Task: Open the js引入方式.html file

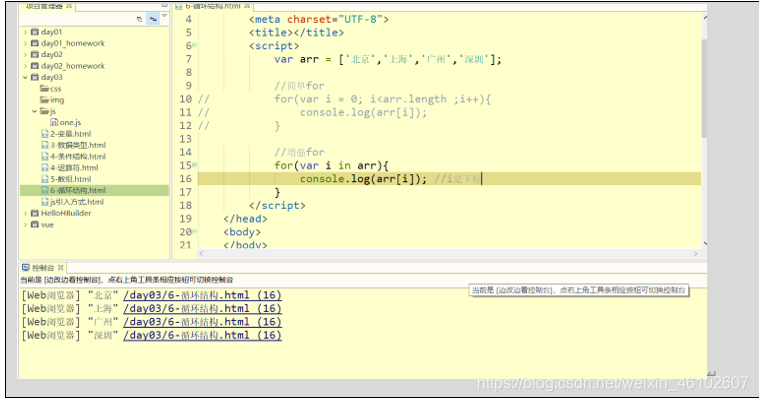Action: coord(77,202)
